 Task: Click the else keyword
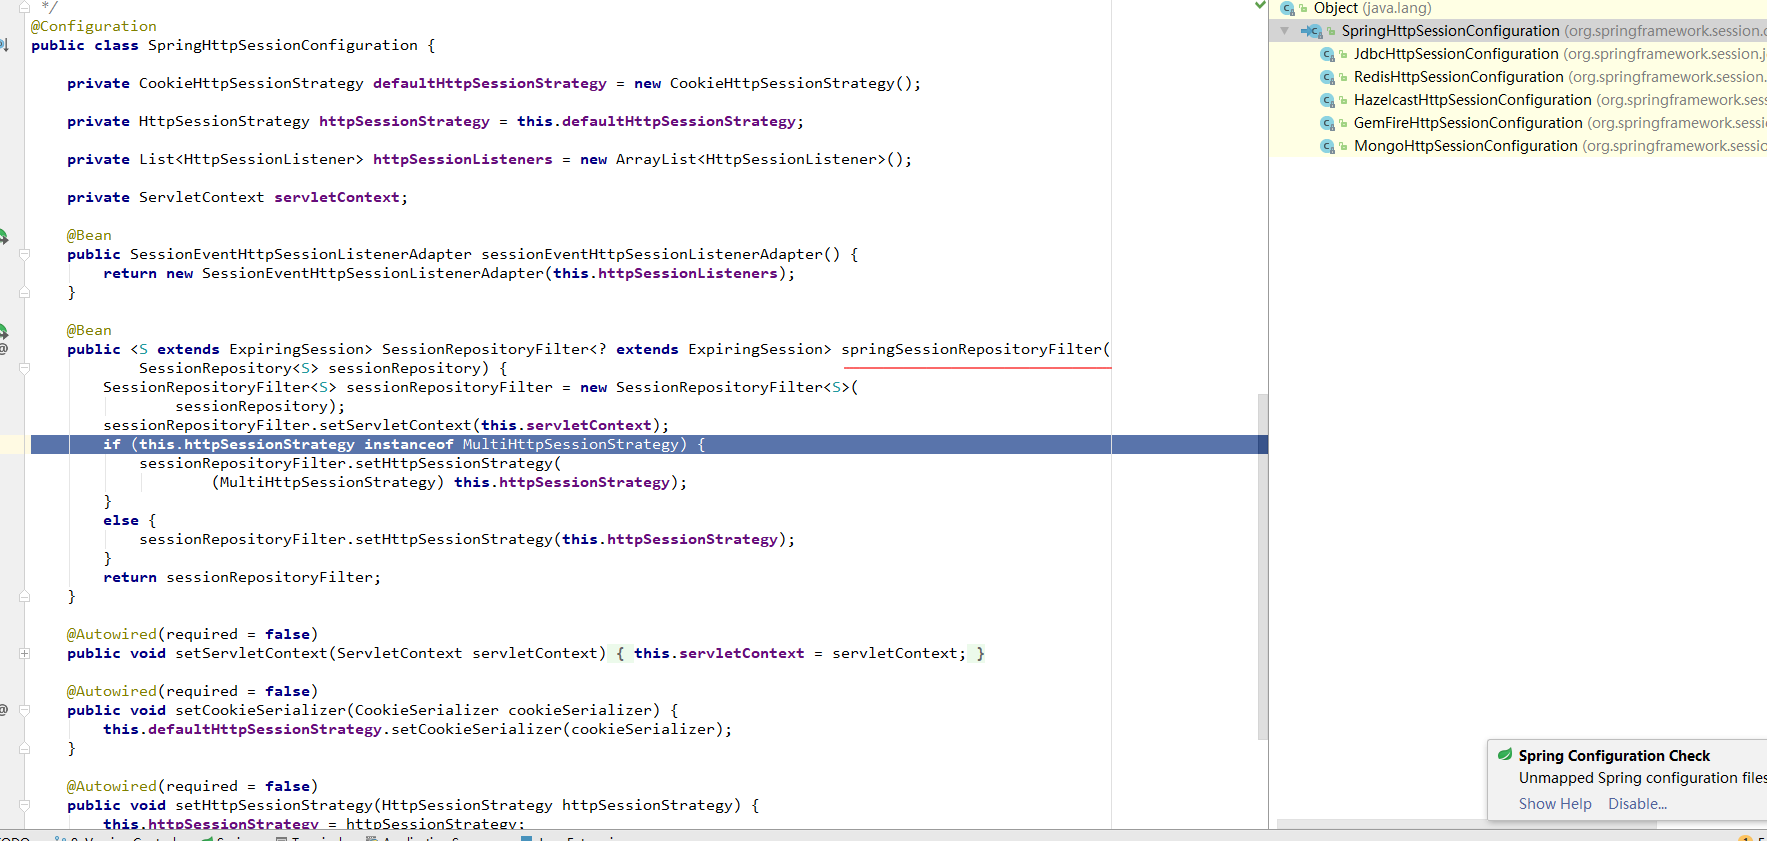pyautogui.click(x=121, y=520)
